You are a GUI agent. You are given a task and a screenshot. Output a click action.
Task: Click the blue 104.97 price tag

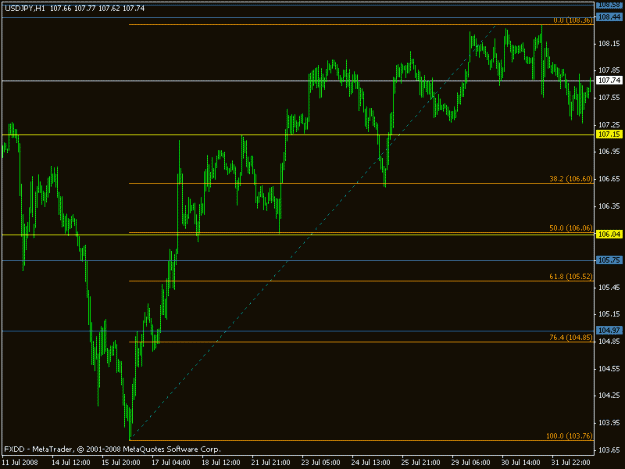[x=609, y=330]
